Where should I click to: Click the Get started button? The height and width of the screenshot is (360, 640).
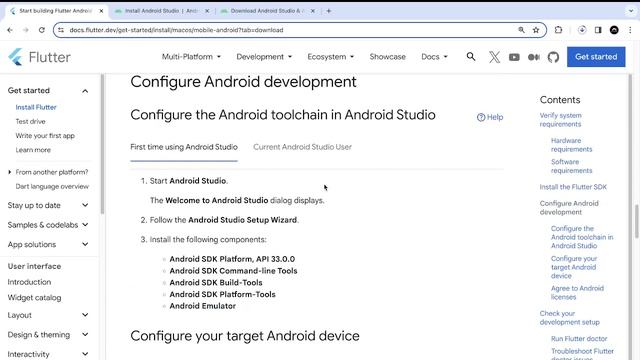pos(596,57)
